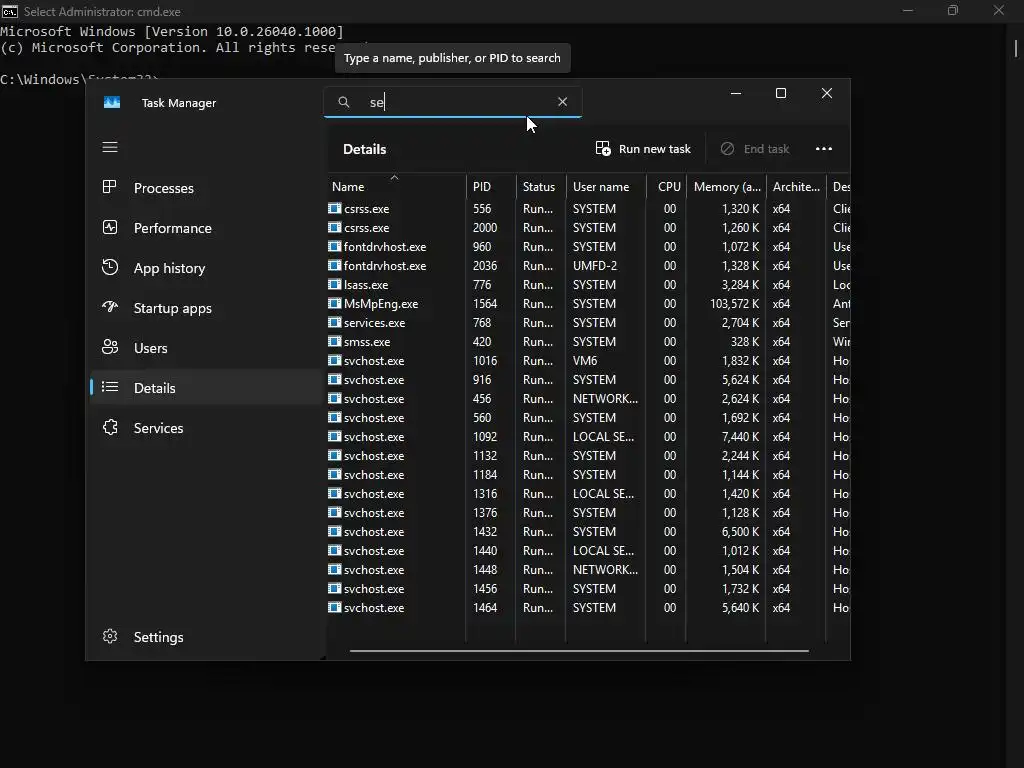Select the services.exe process
The image size is (1024, 768).
pos(588,323)
